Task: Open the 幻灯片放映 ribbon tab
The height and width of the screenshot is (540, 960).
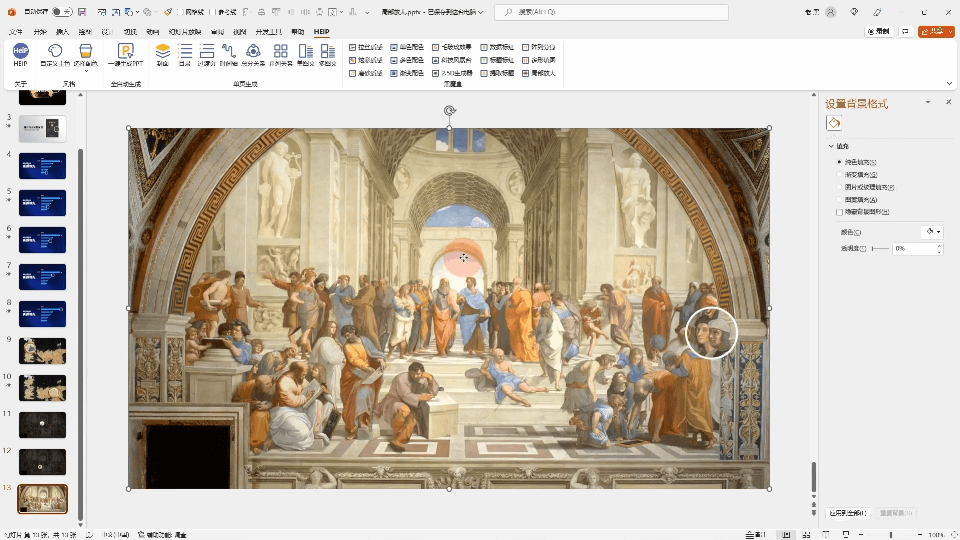Action: 184,32
